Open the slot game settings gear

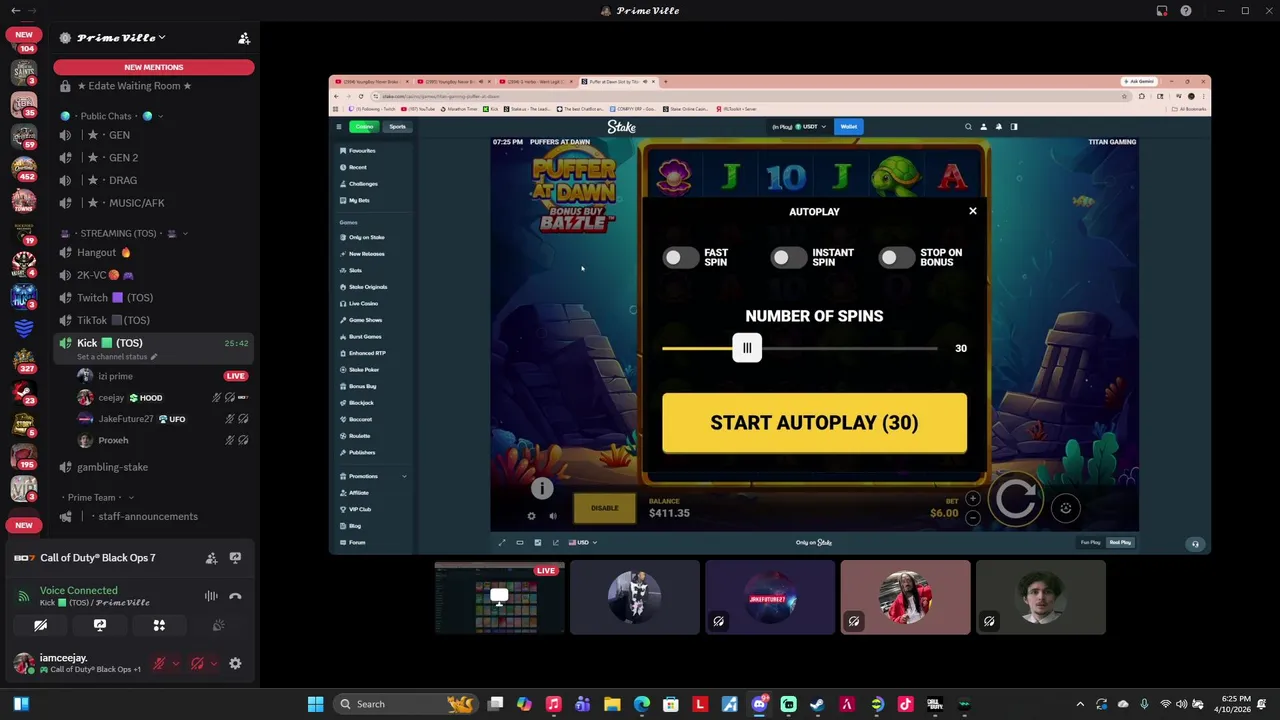531,516
